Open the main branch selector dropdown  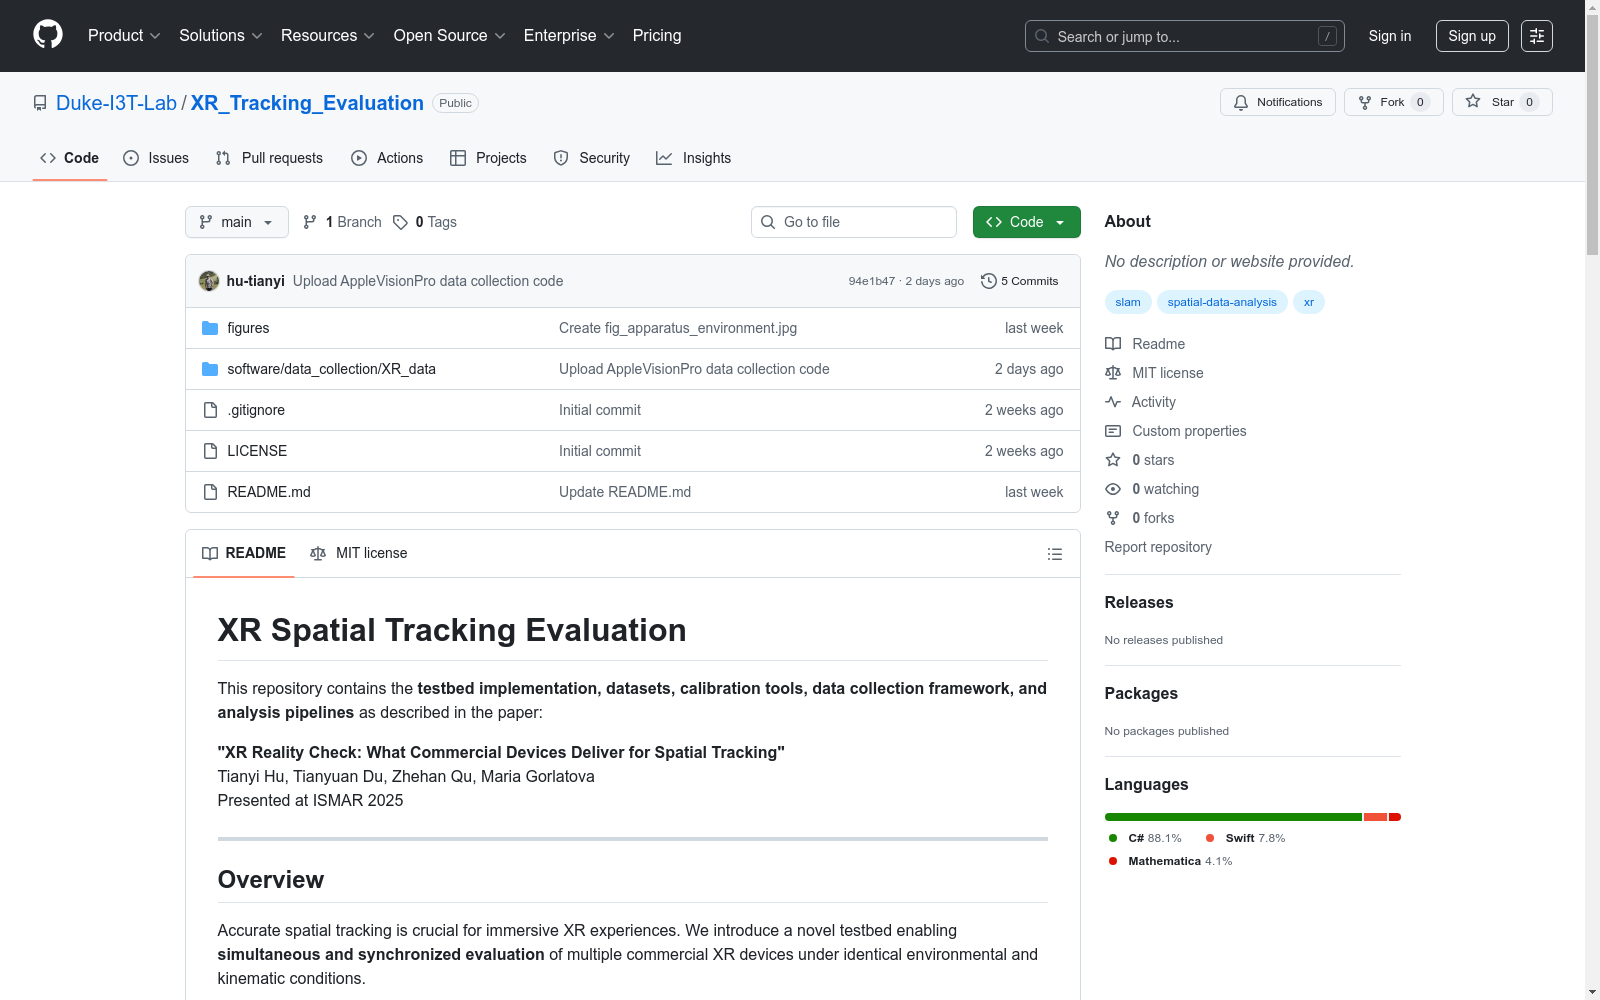[237, 222]
